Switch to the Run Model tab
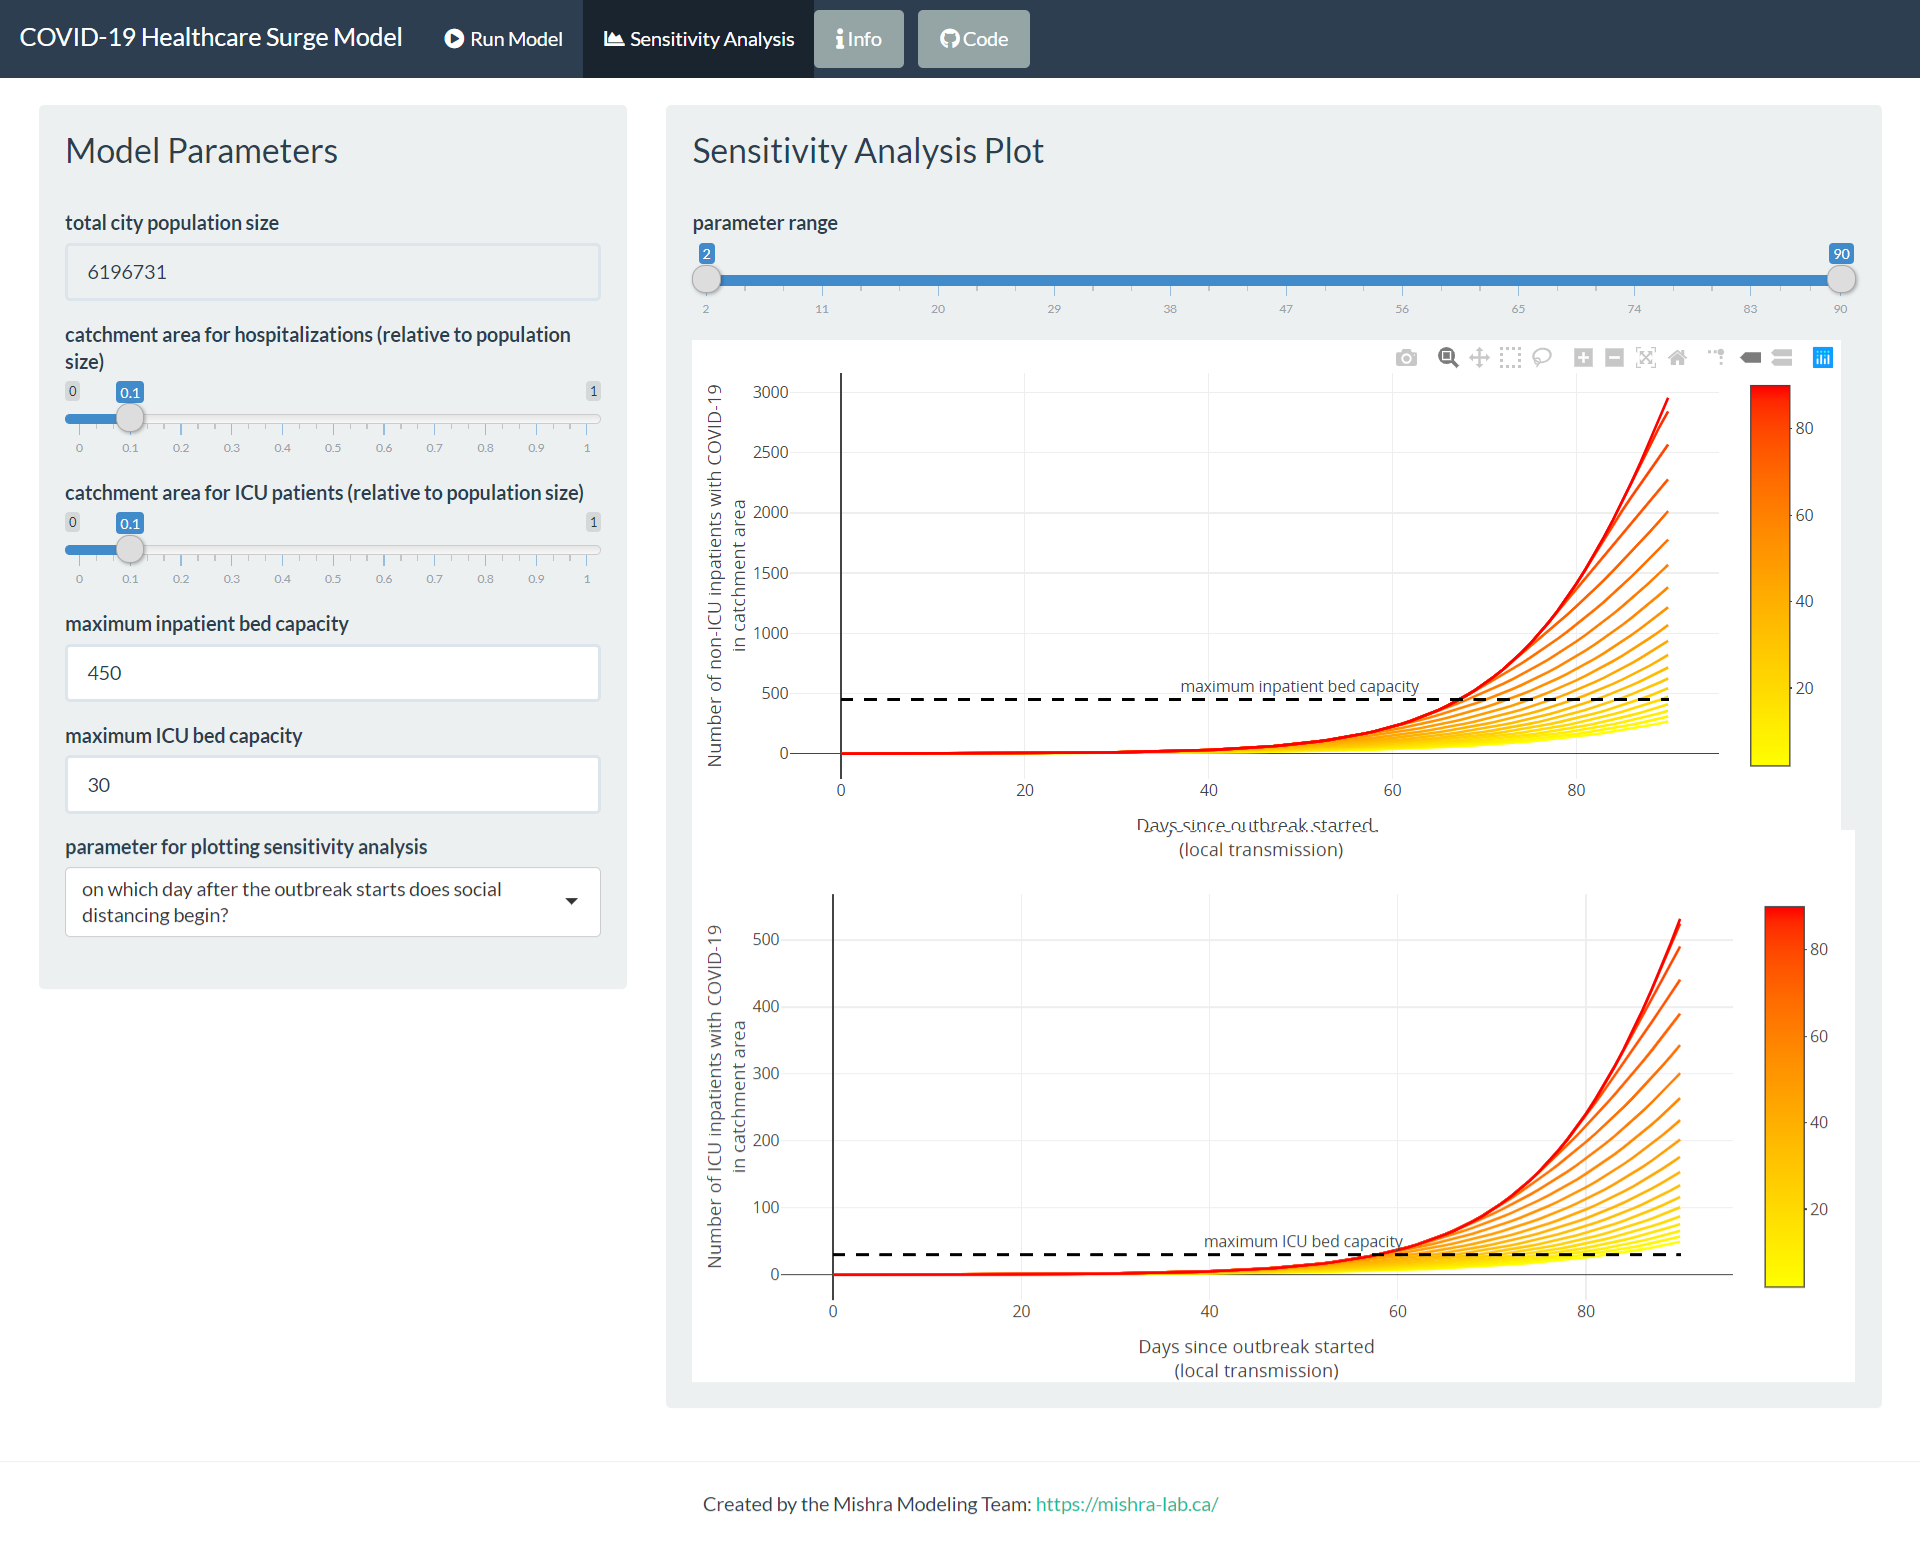 coord(504,39)
